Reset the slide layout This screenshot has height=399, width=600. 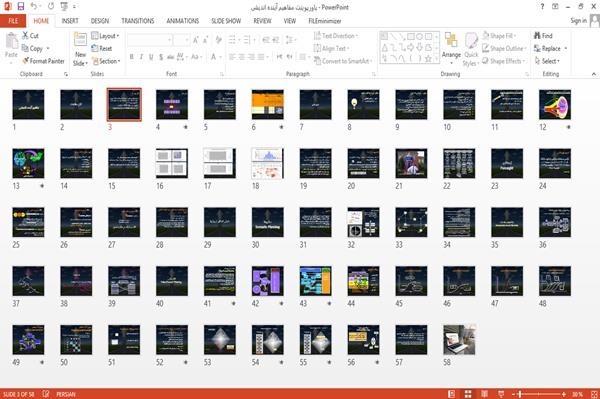(x=102, y=49)
